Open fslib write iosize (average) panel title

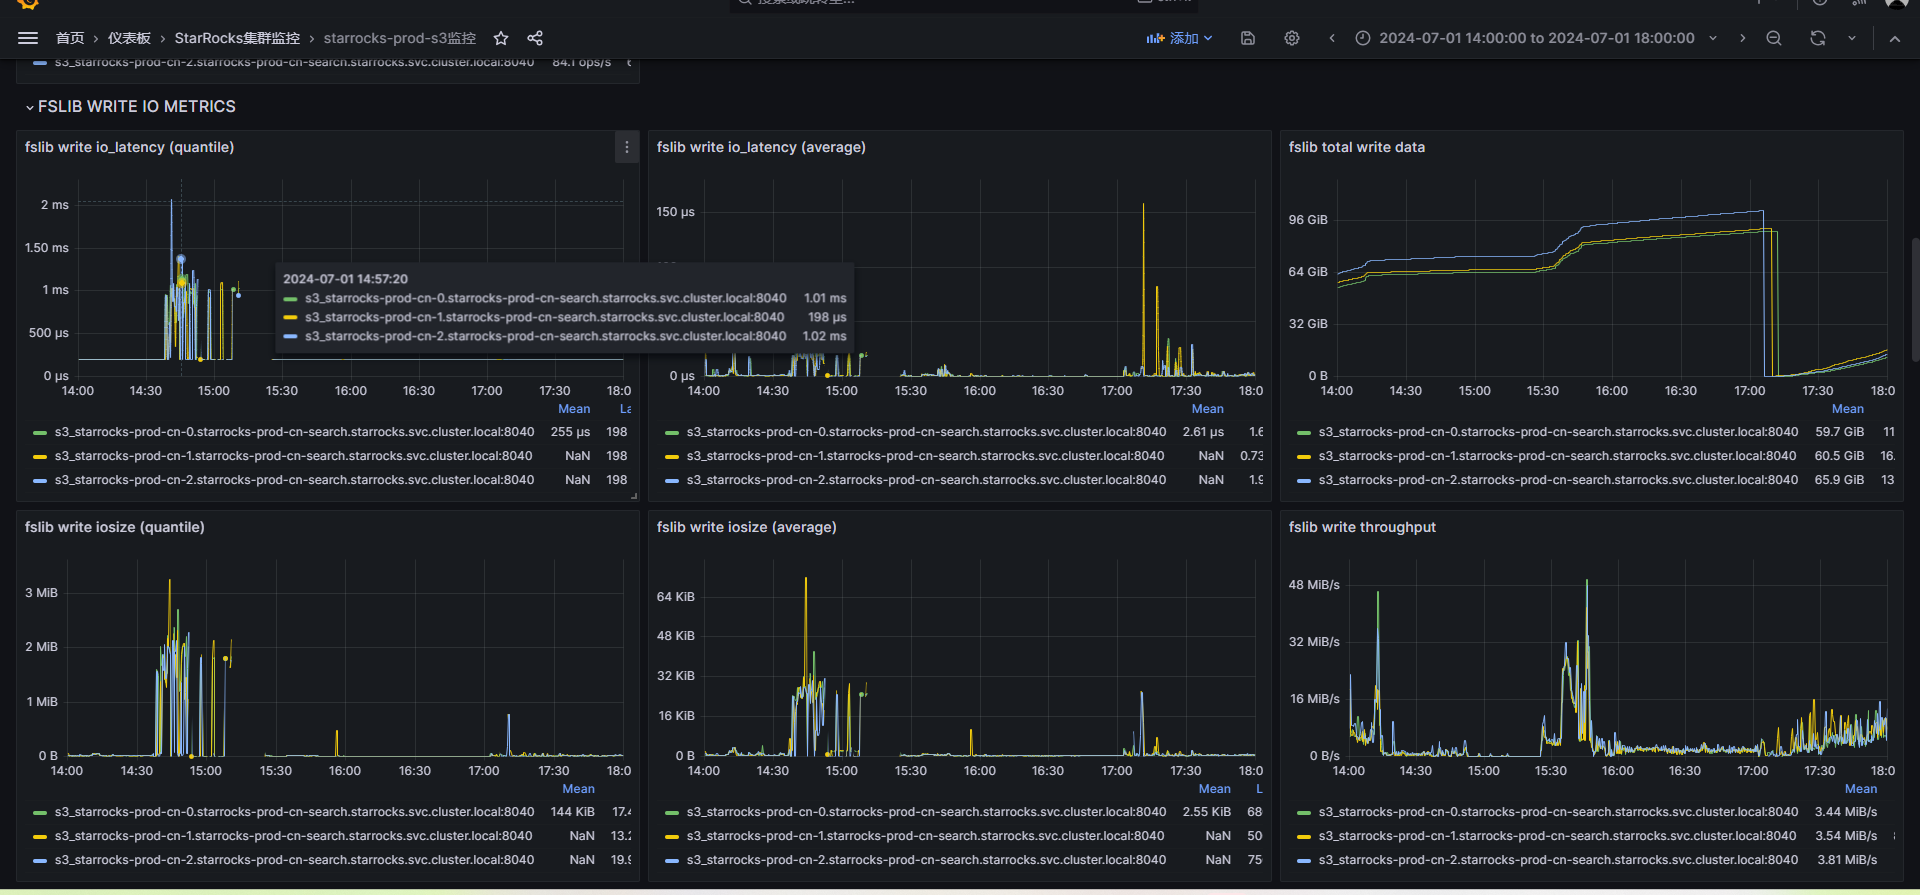(x=747, y=527)
